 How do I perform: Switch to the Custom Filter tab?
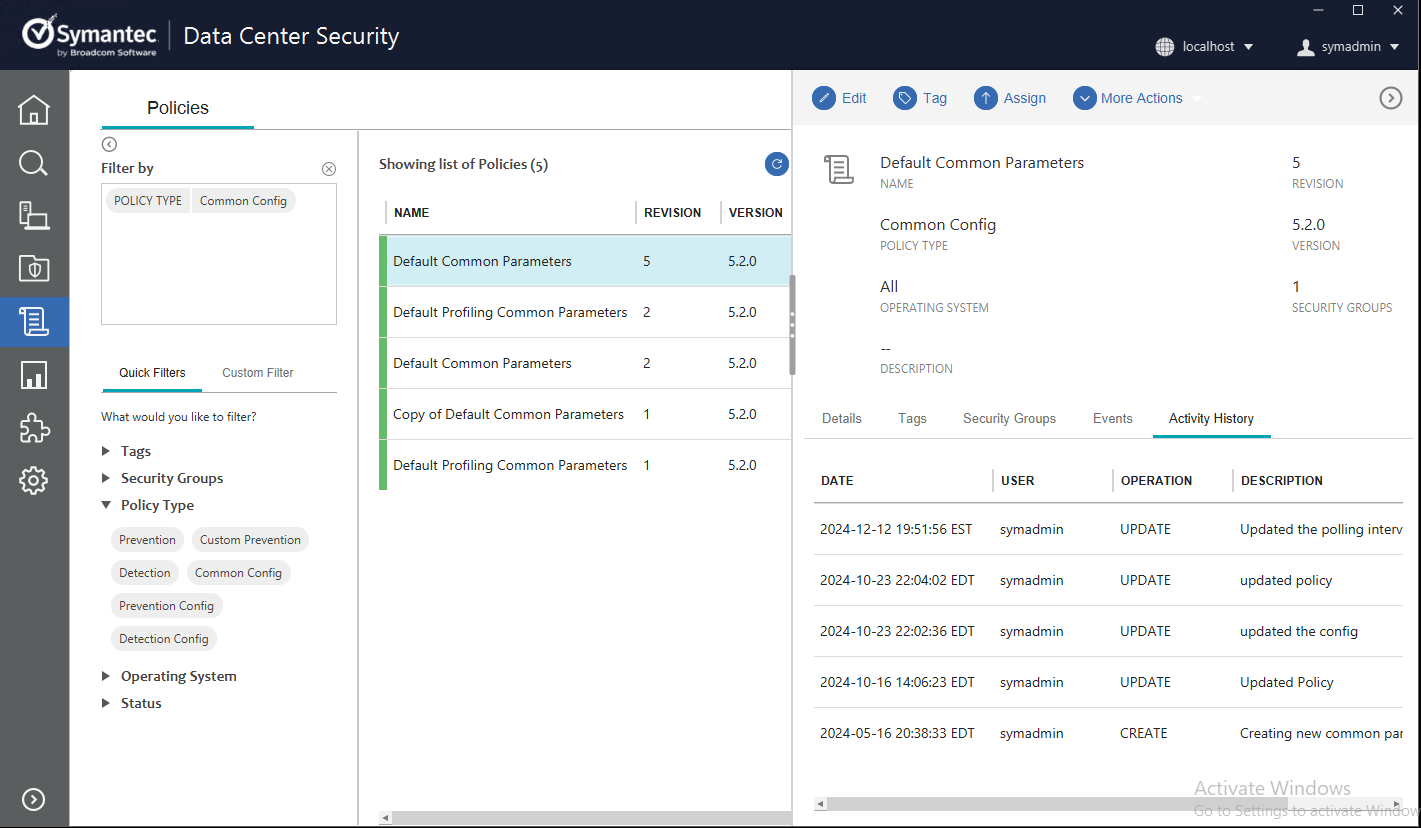258,373
